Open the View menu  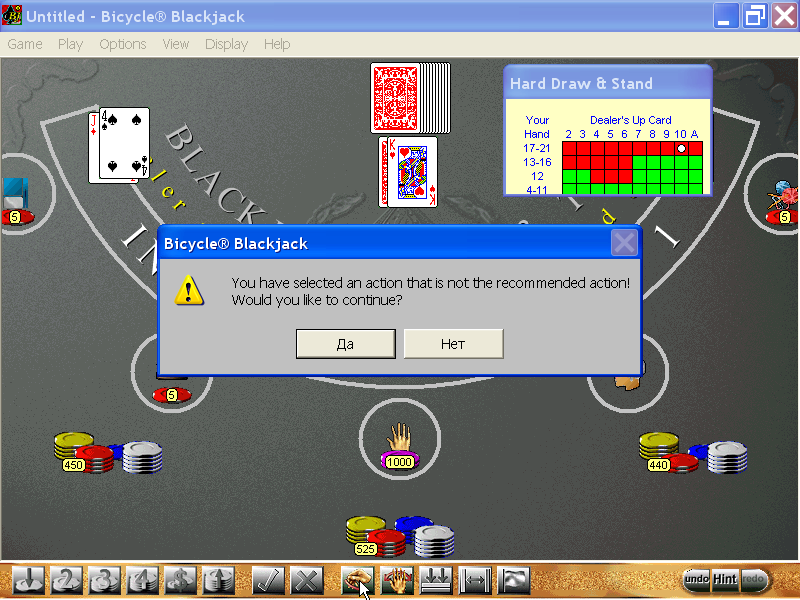(176, 44)
